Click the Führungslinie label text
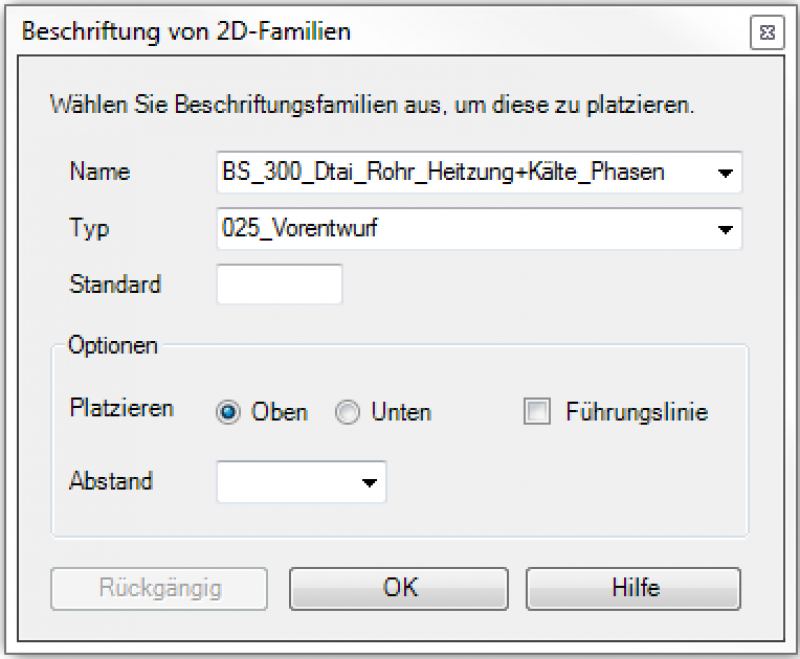The height and width of the screenshot is (659, 800). point(636,412)
